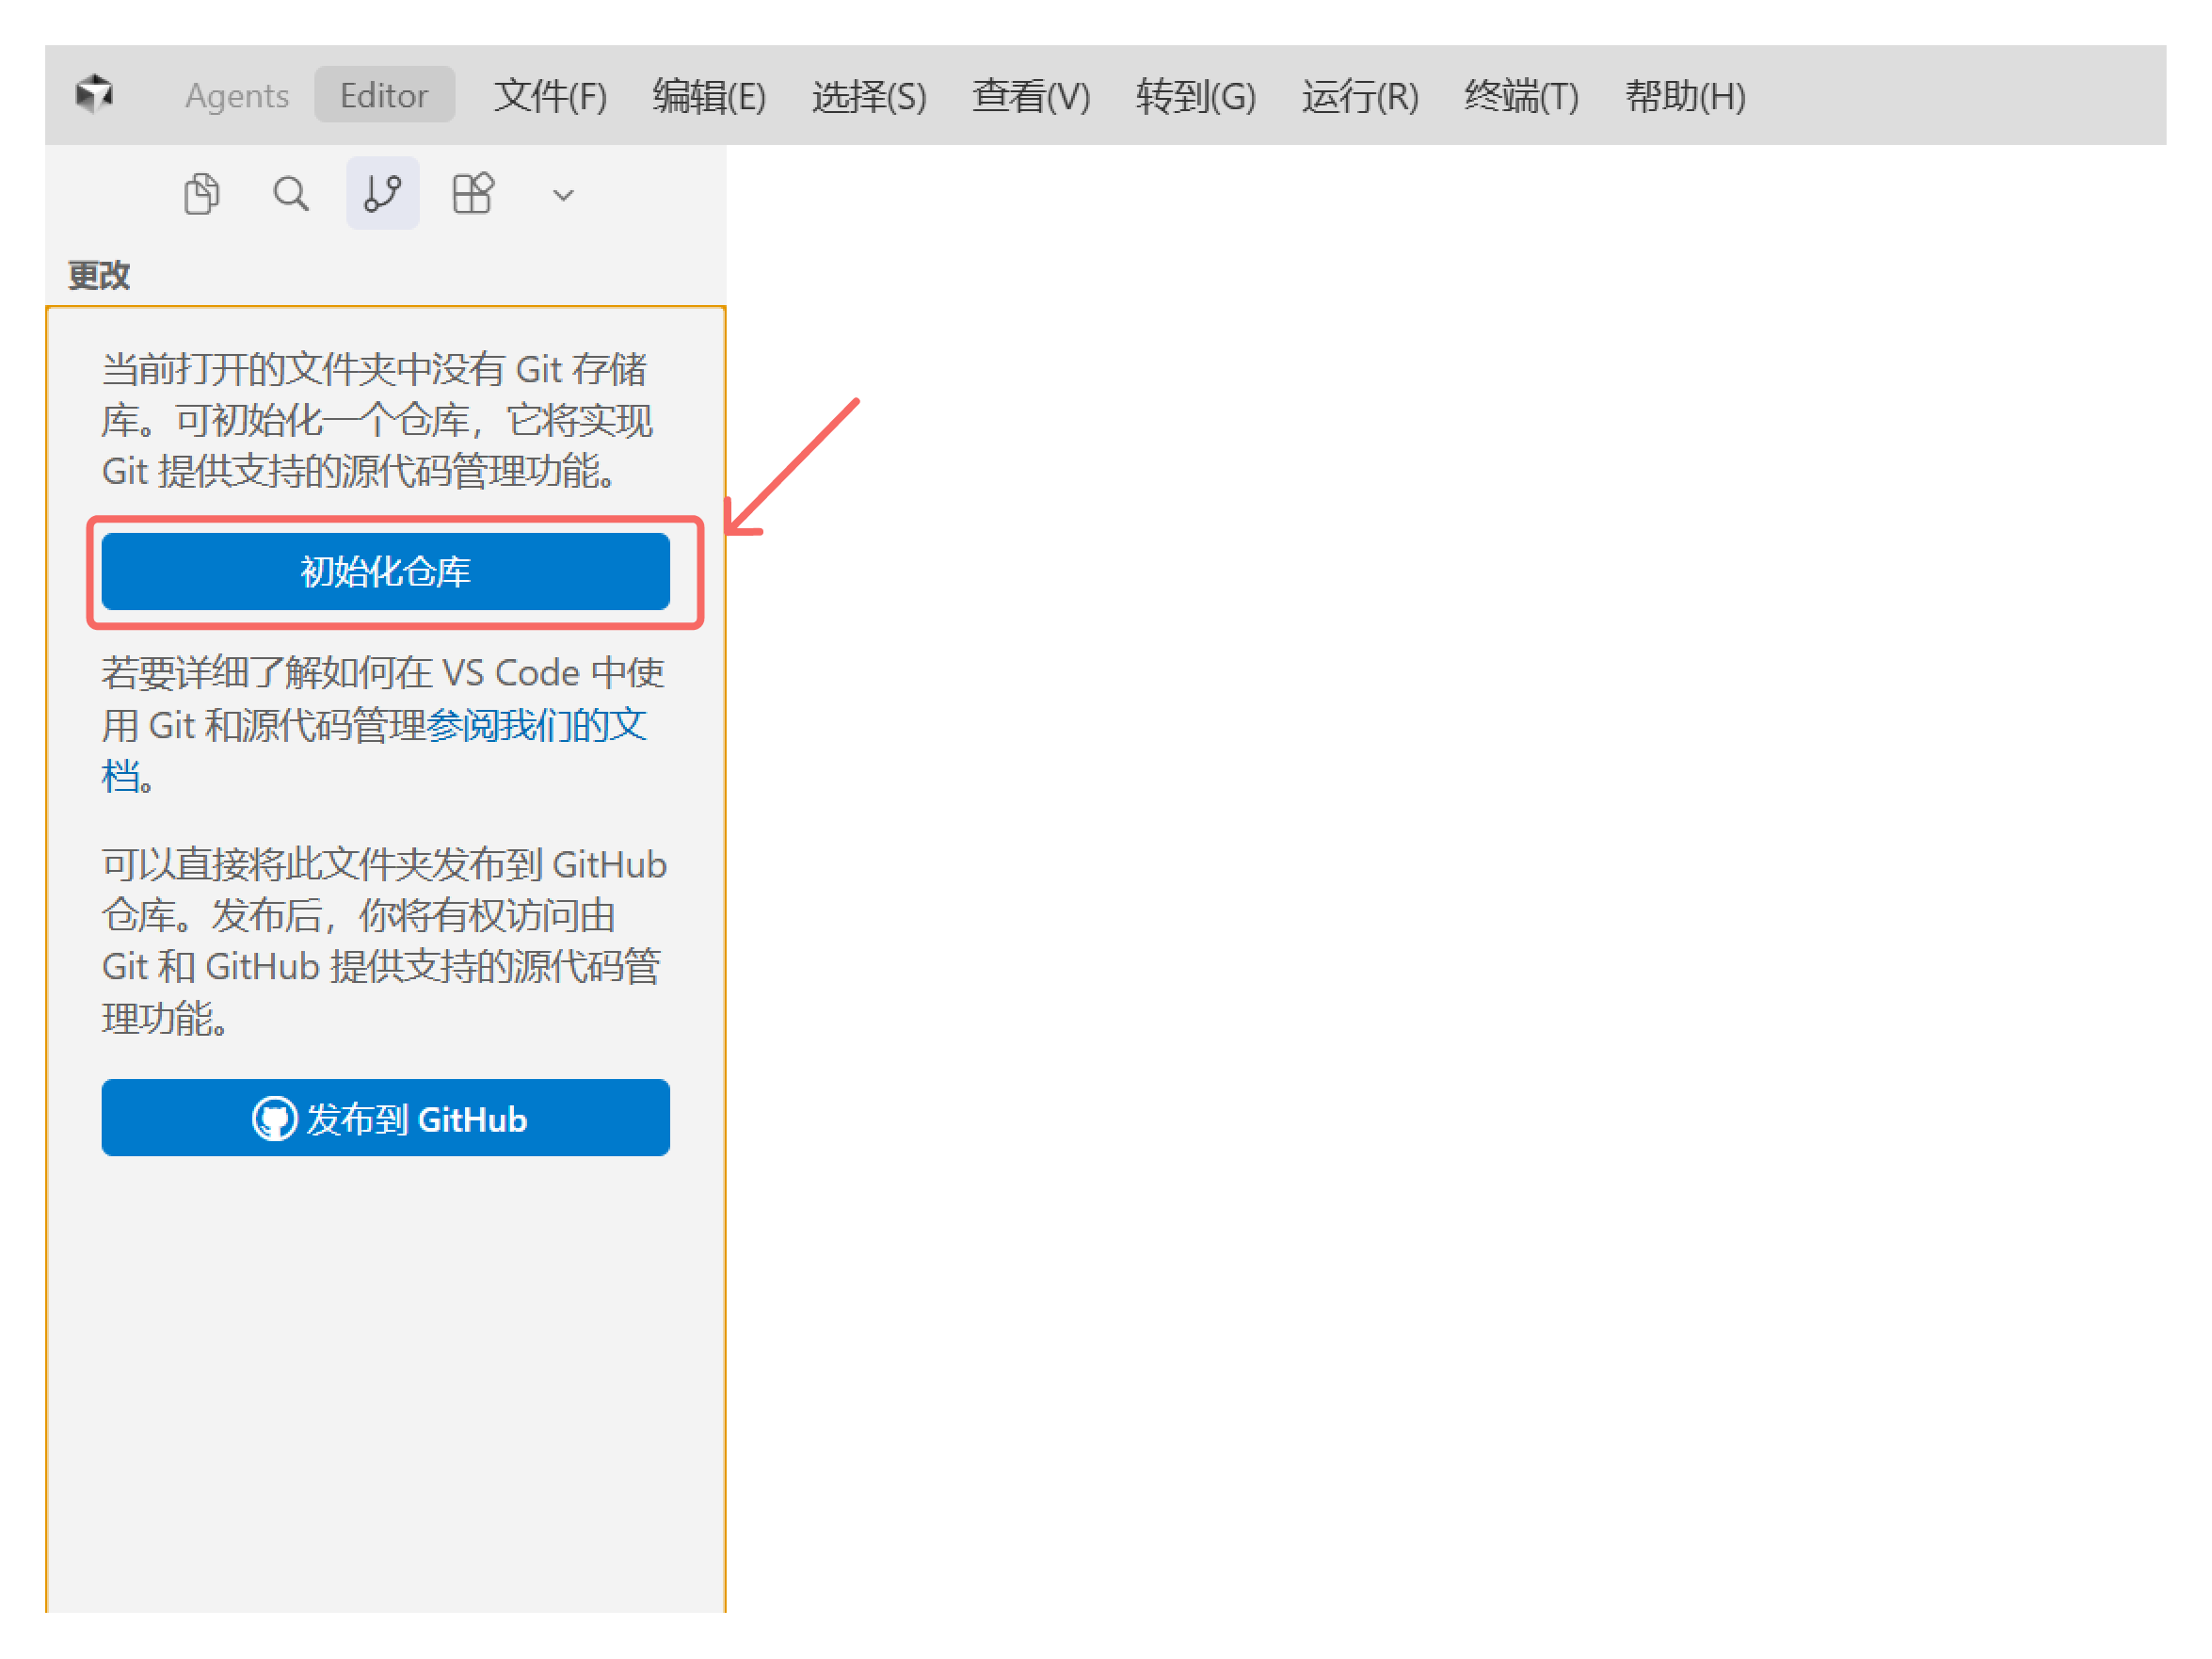Expand the chevron next to sidebar icons
The height and width of the screenshot is (1659, 2212).
click(562, 195)
